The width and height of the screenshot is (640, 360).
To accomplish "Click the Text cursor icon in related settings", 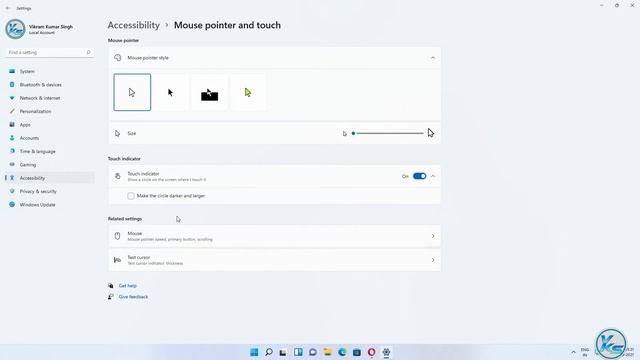I will pos(118,260).
